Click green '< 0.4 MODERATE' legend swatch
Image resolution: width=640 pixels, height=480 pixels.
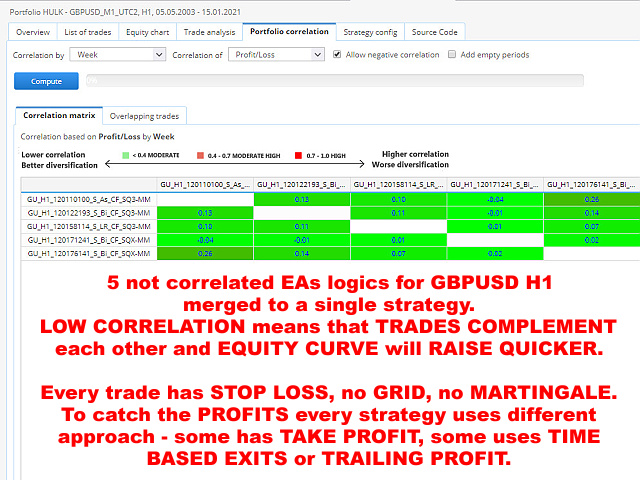click(126, 155)
